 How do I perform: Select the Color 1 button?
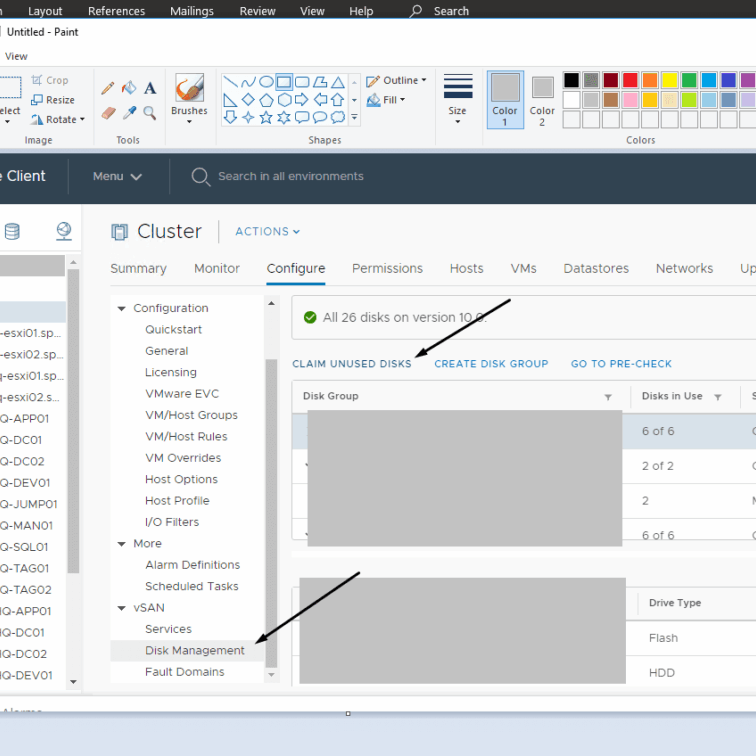point(505,100)
